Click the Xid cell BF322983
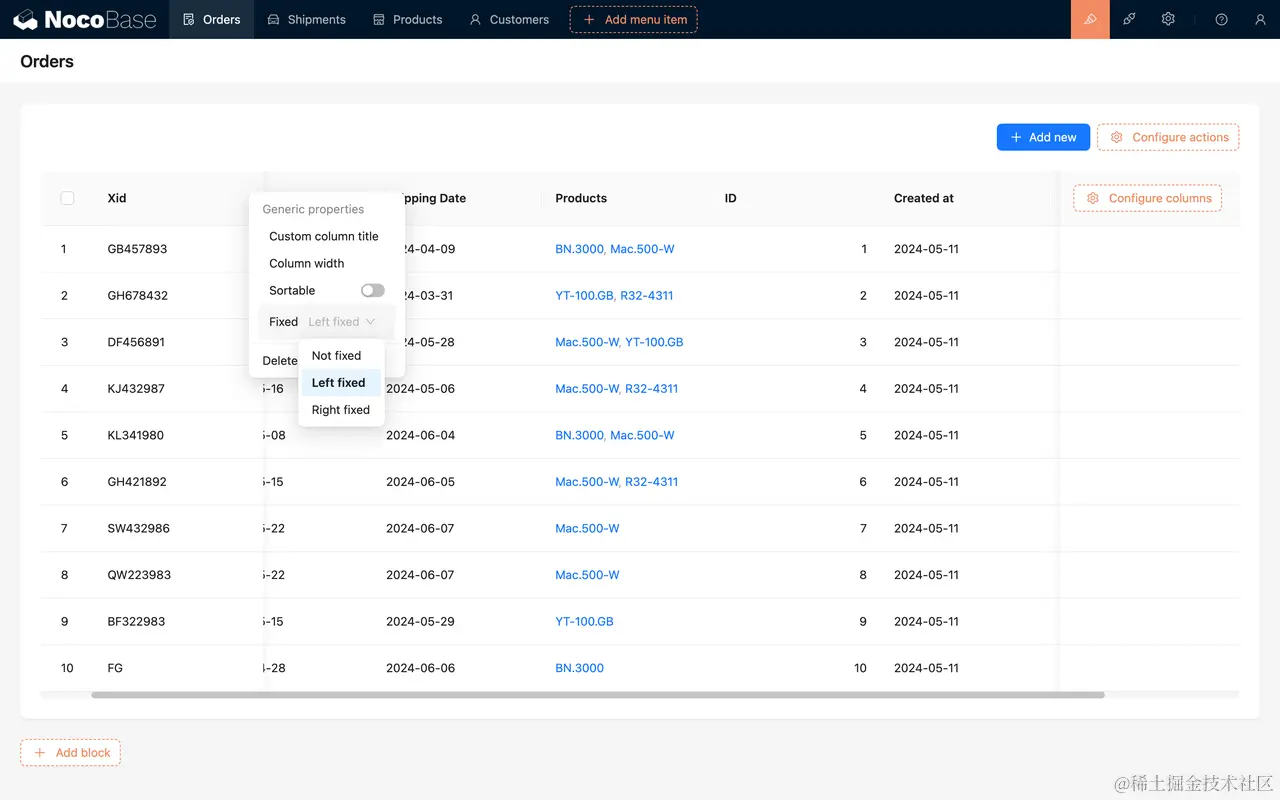 [137, 621]
